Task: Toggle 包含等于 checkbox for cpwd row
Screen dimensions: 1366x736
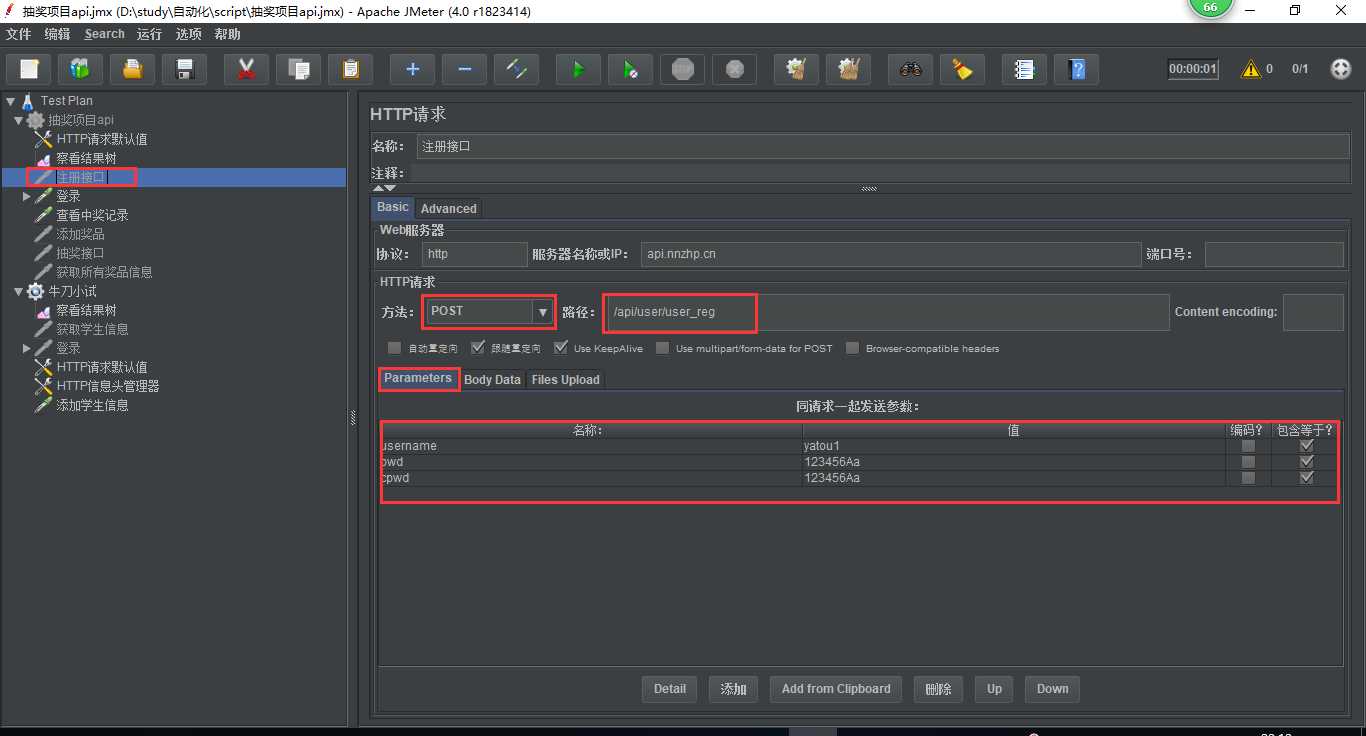Action: 1306,478
